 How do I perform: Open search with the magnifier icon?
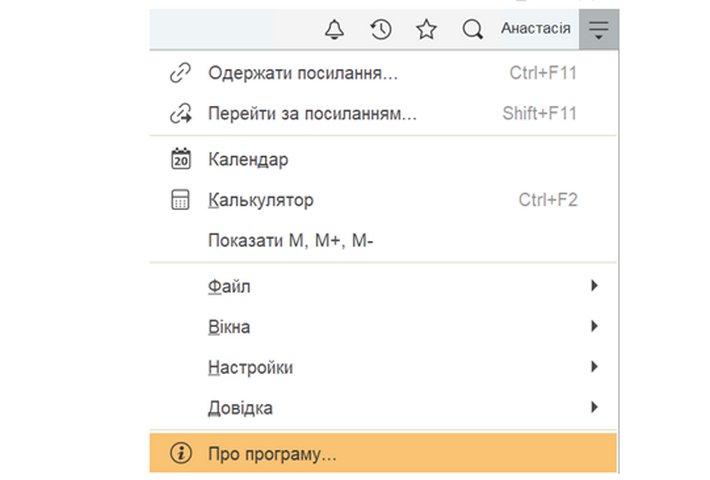point(472,30)
